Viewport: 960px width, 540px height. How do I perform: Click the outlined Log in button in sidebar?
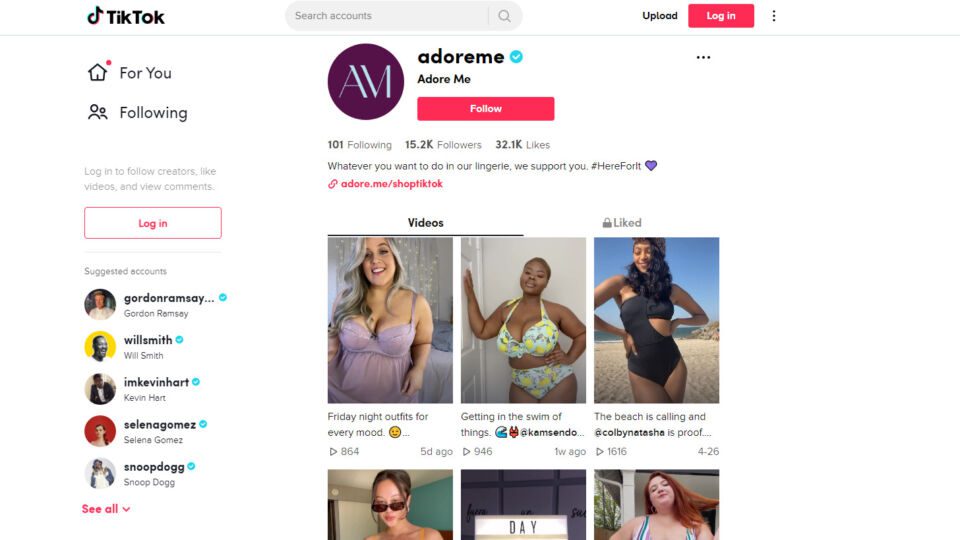point(152,223)
